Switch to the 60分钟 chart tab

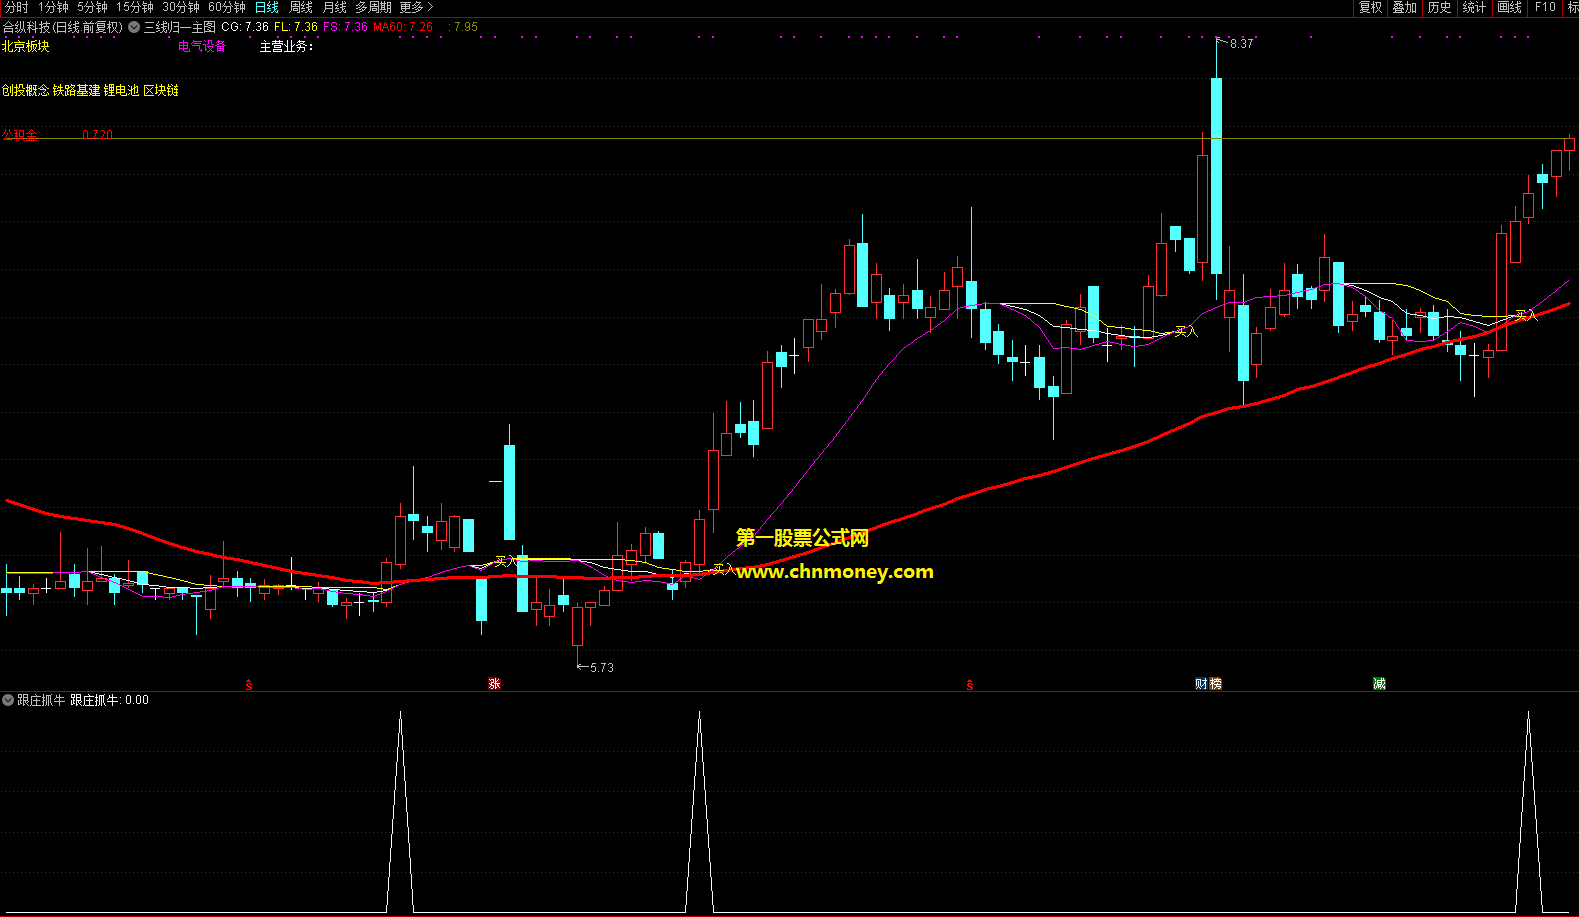(x=227, y=7)
